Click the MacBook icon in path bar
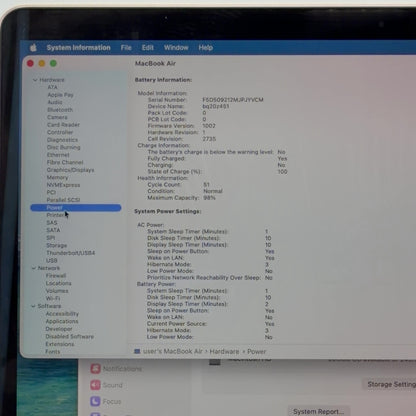 (x=137, y=351)
